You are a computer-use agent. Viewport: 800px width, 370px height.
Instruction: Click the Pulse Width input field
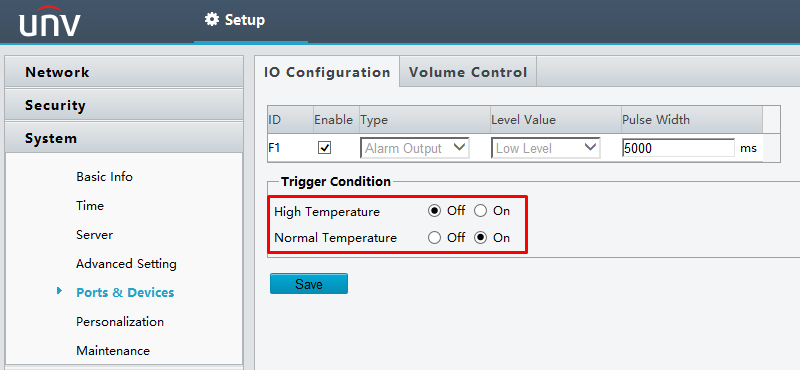point(679,148)
